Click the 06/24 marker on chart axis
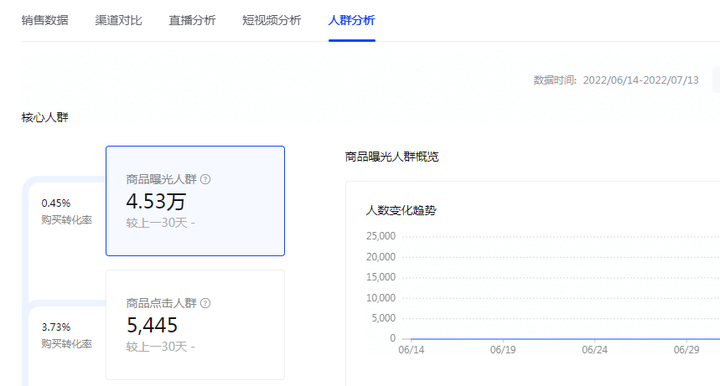Image resolution: width=720 pixels, height=386 pixels. (595, 350)
